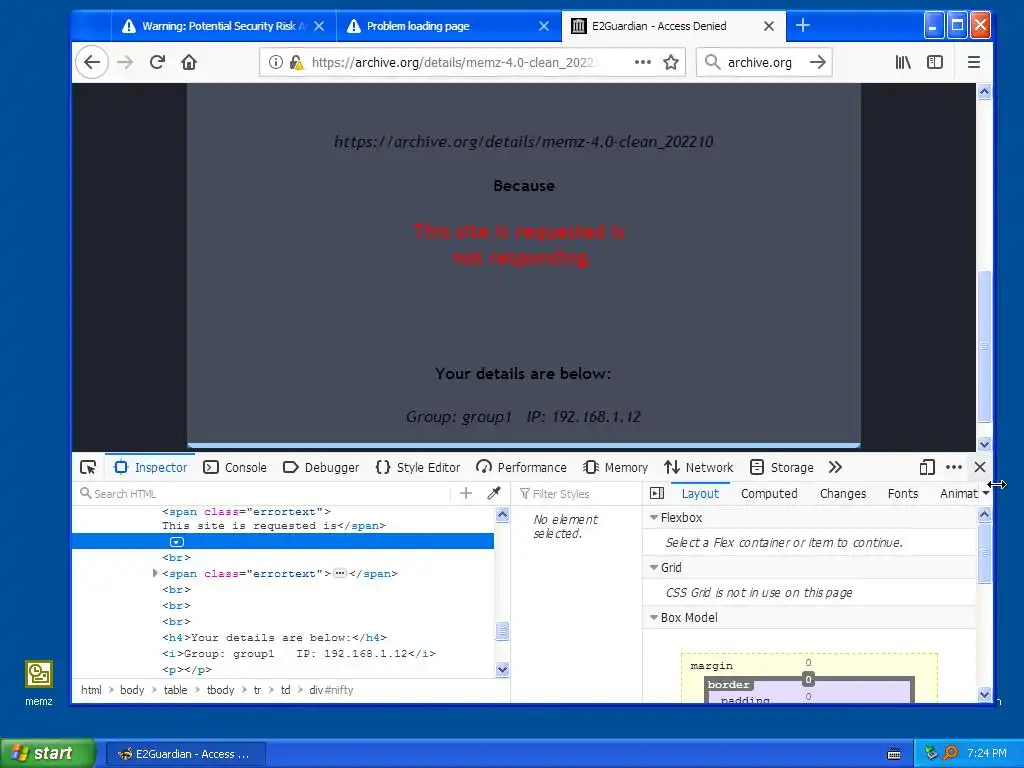Viewport: 1024px width, 768px height.
Task: Open the Debugger panel
Action: pyautogui.click(x=321, y=468)
